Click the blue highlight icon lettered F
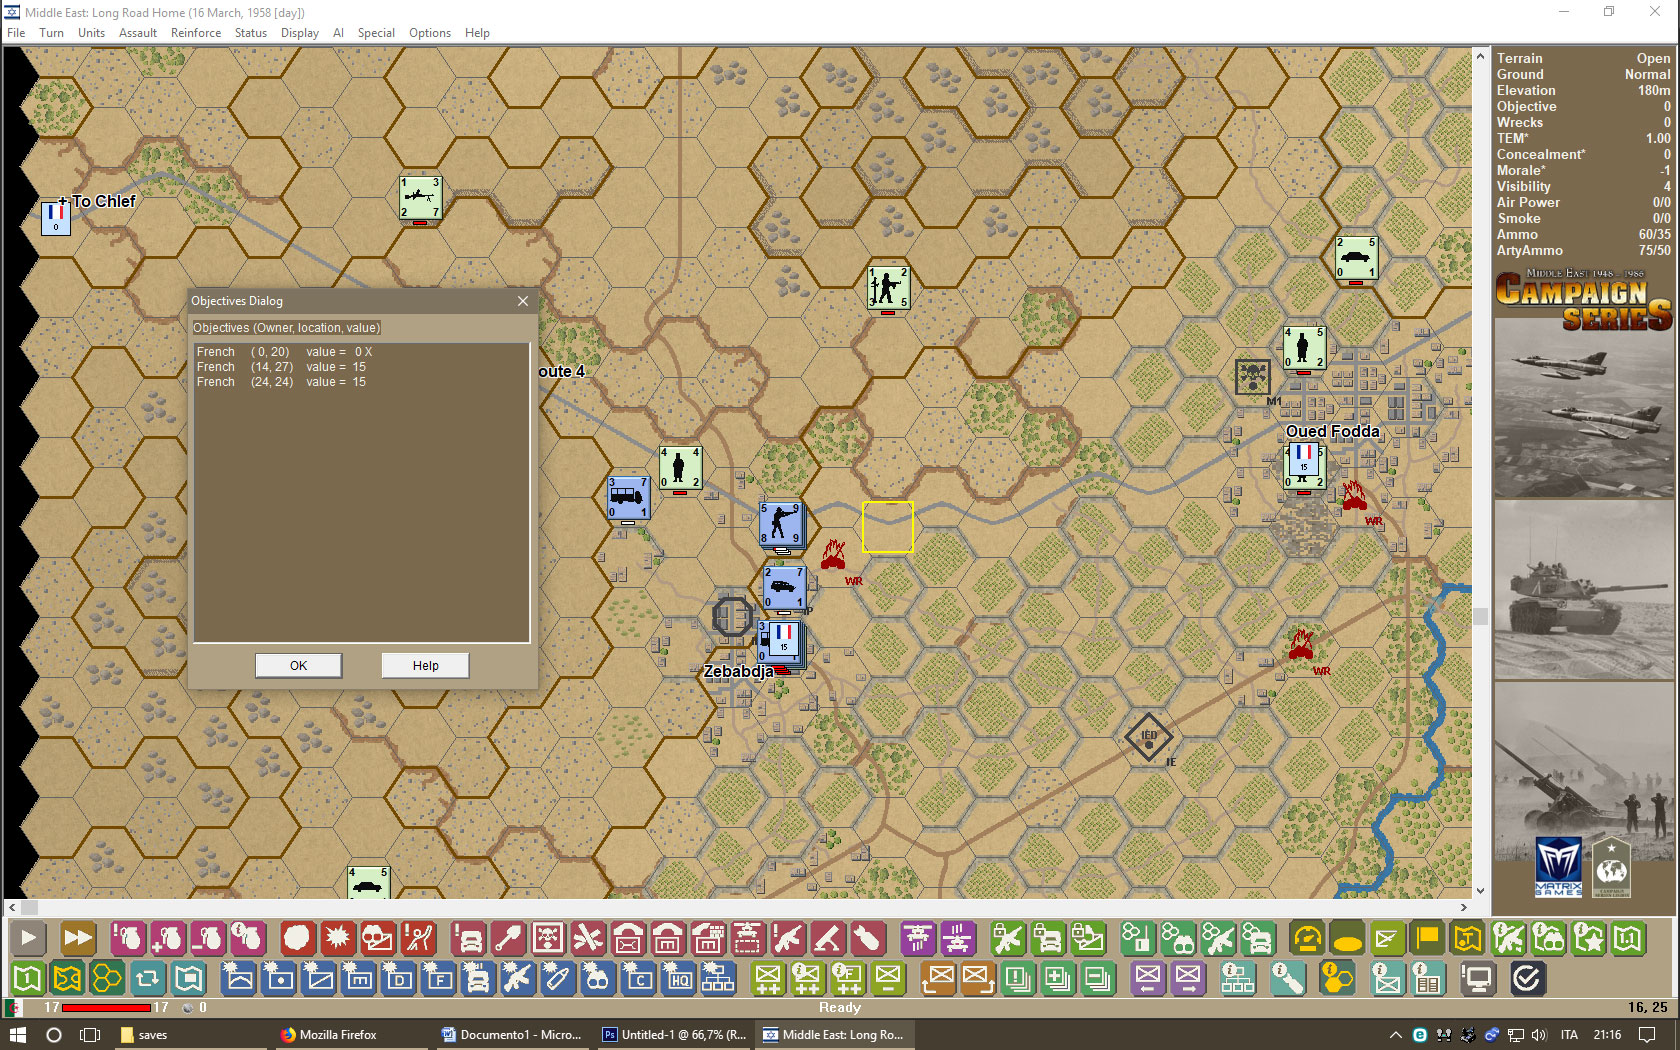 438,978
